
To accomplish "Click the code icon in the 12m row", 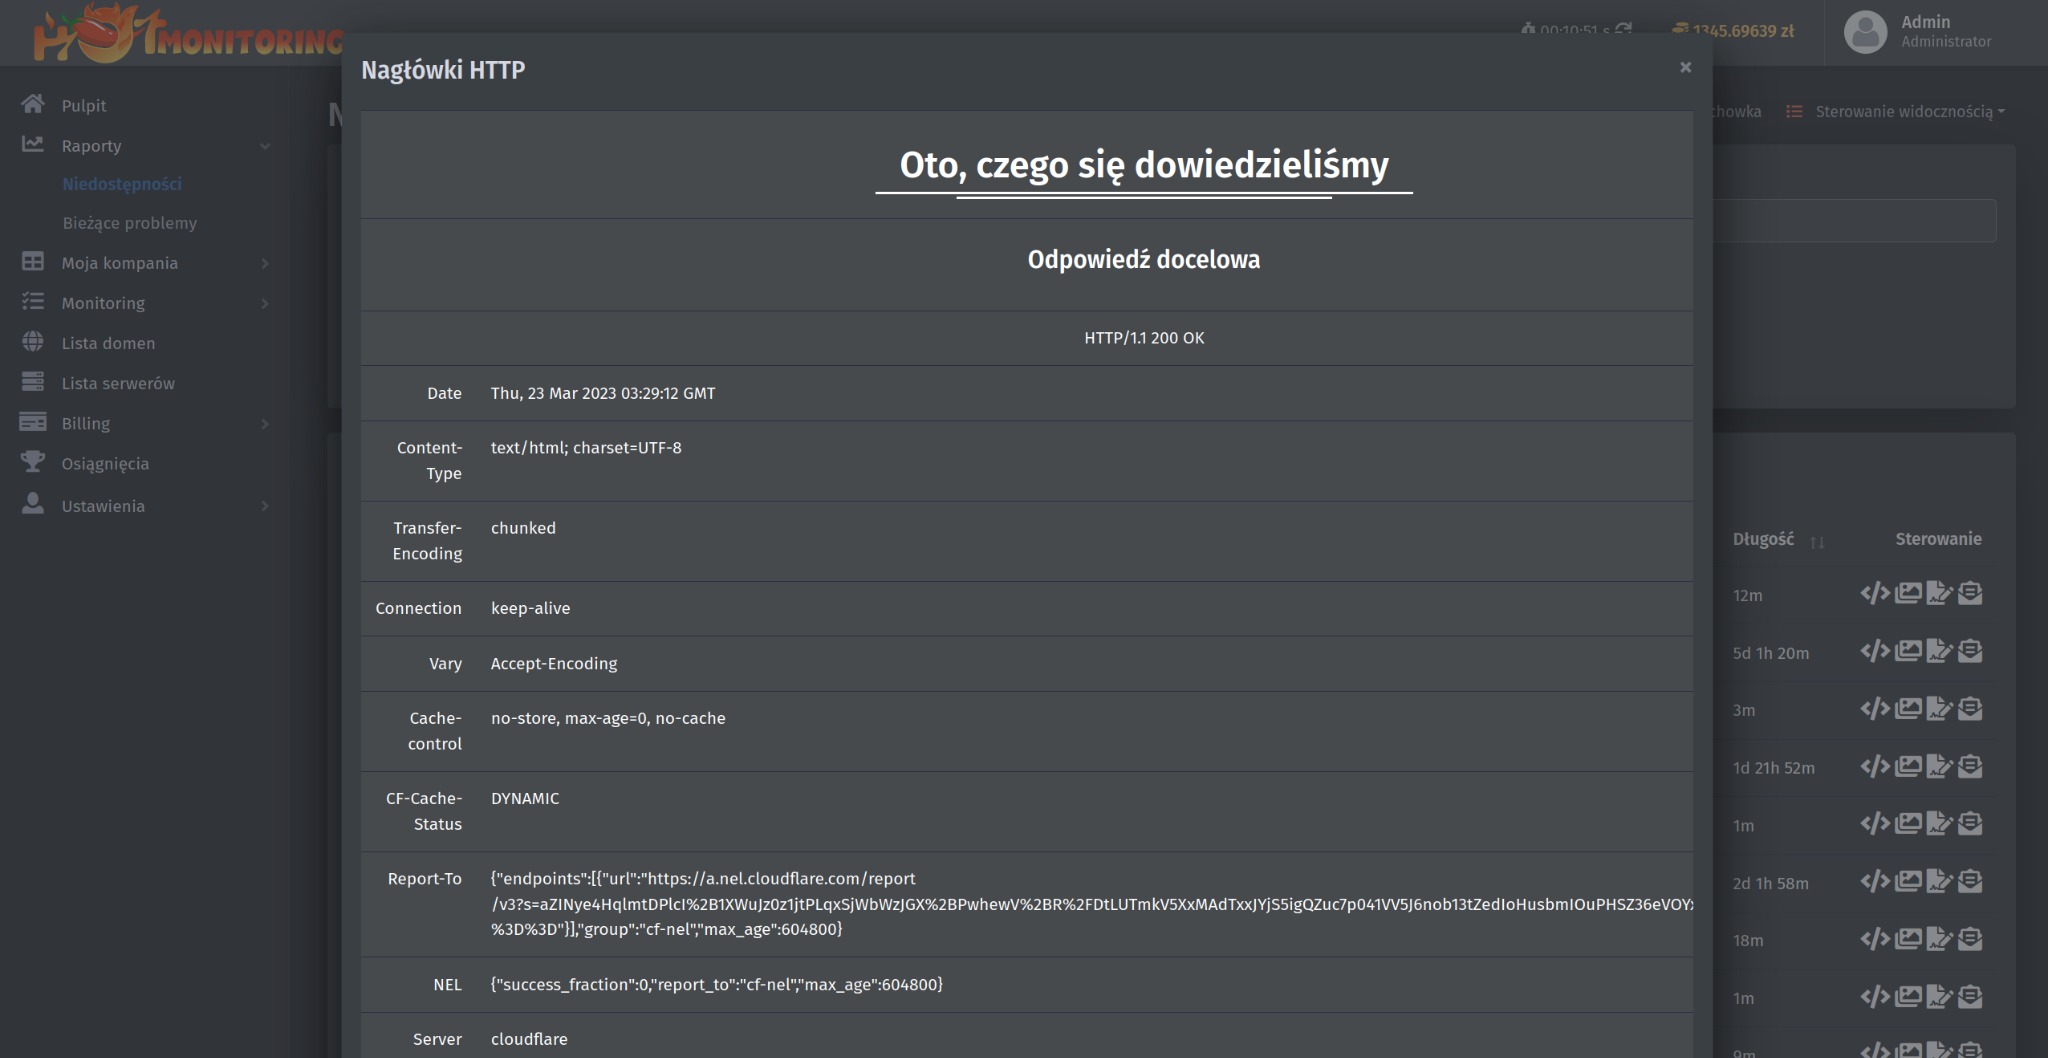I will click(1874, 594).
